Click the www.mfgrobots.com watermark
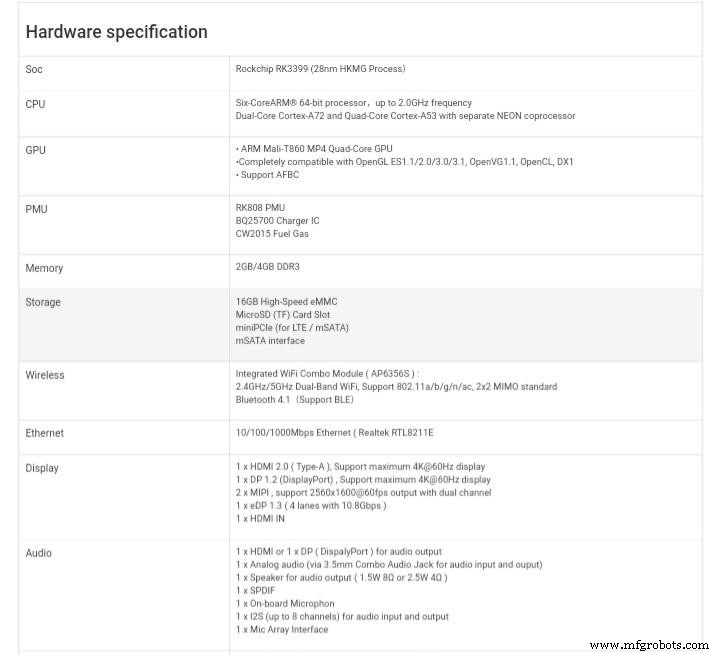720x655 pixels. point(648,645)
